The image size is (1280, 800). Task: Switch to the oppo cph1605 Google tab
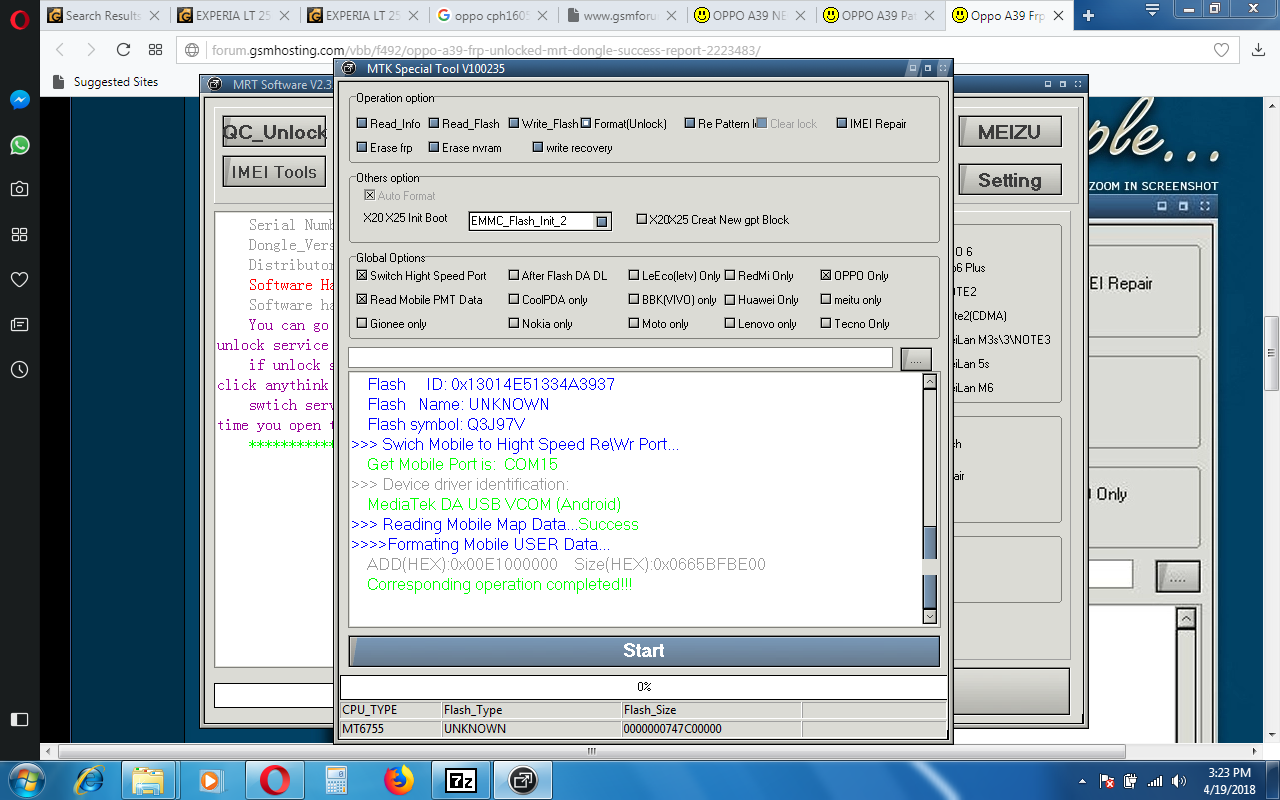coord(494,15)
